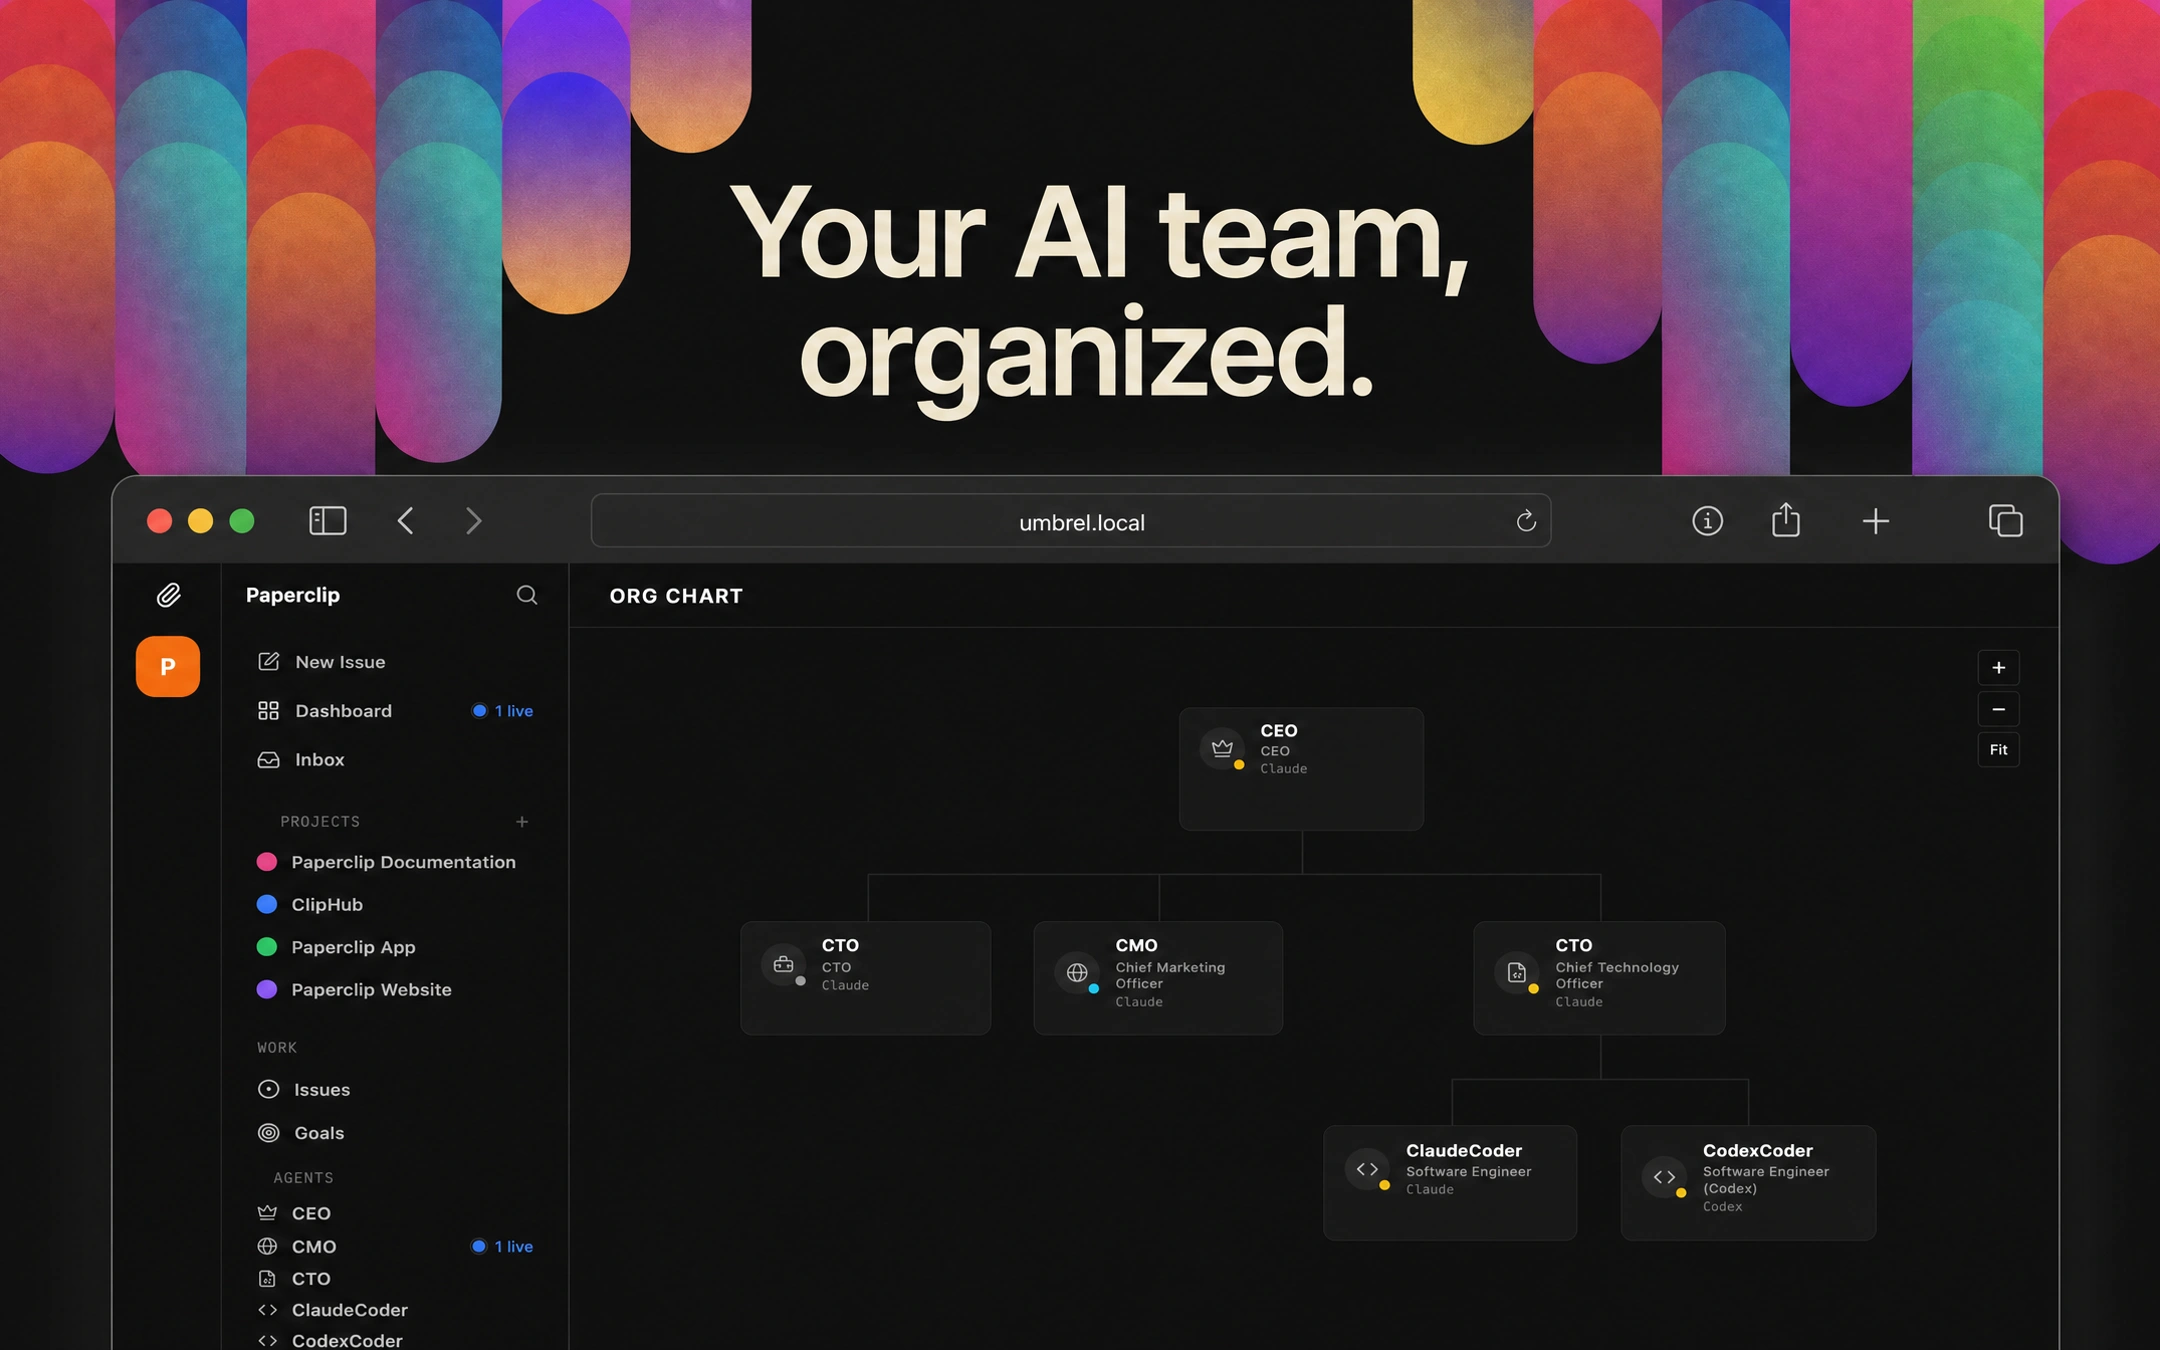Reload the page using the refresh icon
The width and height of the screenshot is (2160, 1350).
1526,520
